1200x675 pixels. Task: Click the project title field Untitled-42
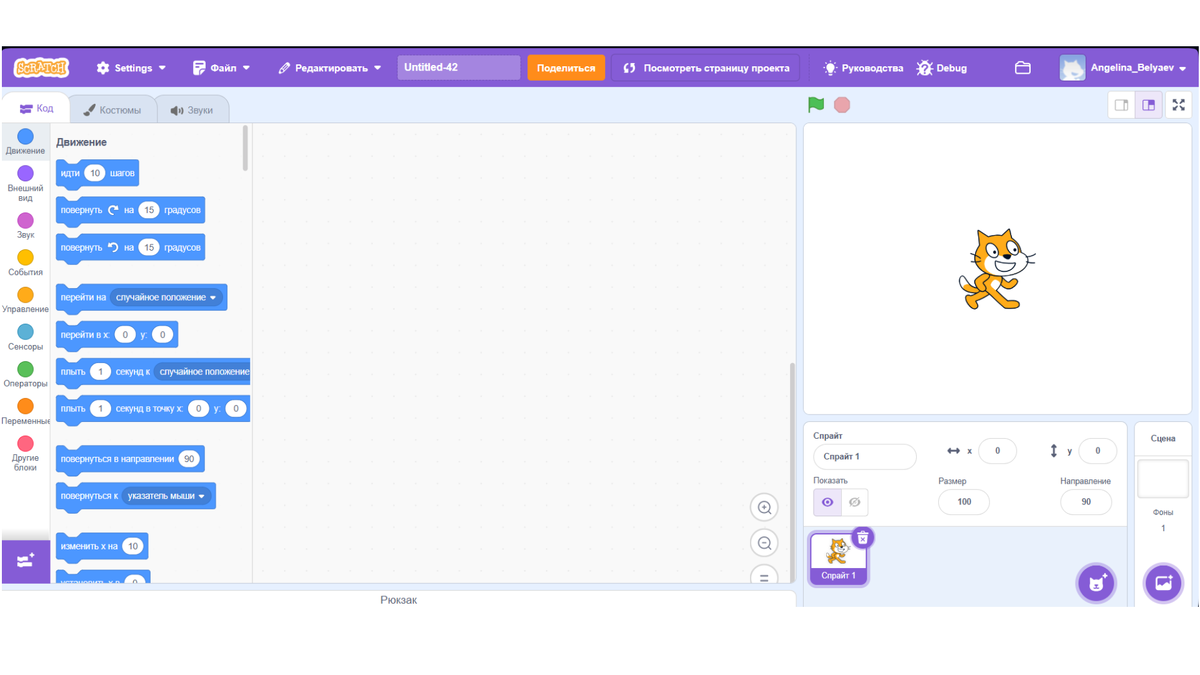coord(459,67)
